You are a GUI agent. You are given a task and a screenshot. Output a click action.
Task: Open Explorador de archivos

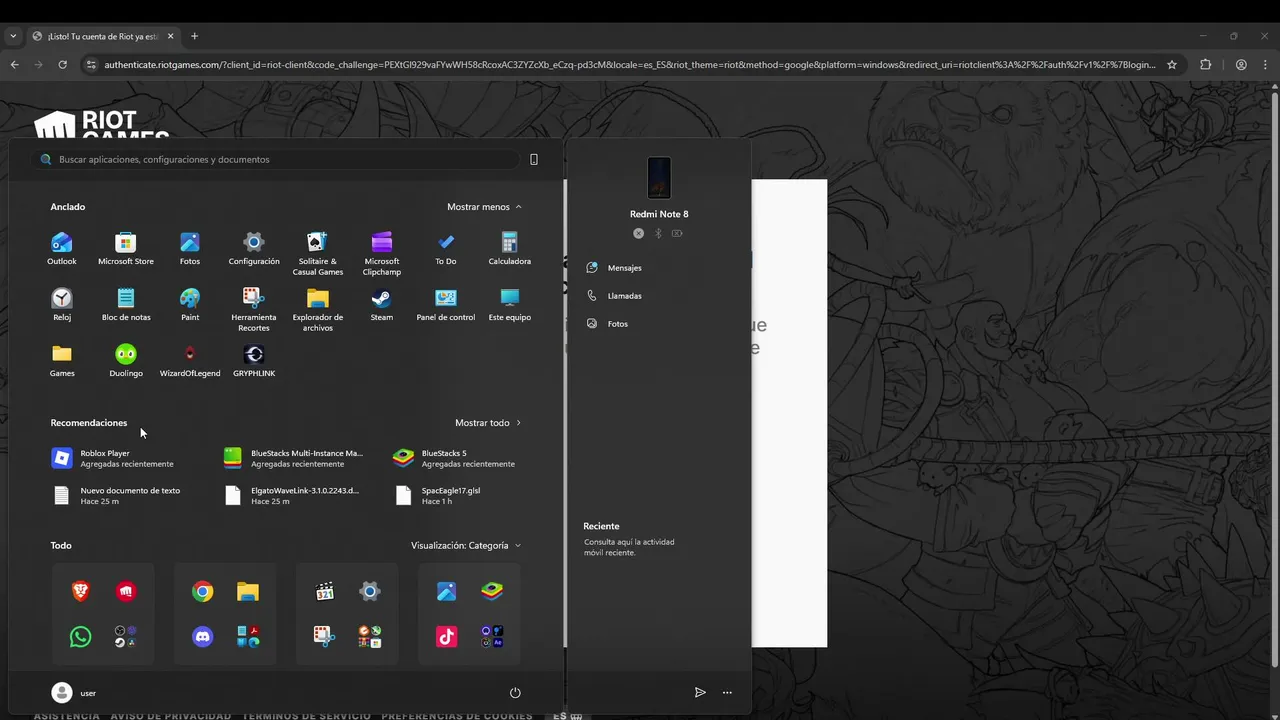(318, 310)
